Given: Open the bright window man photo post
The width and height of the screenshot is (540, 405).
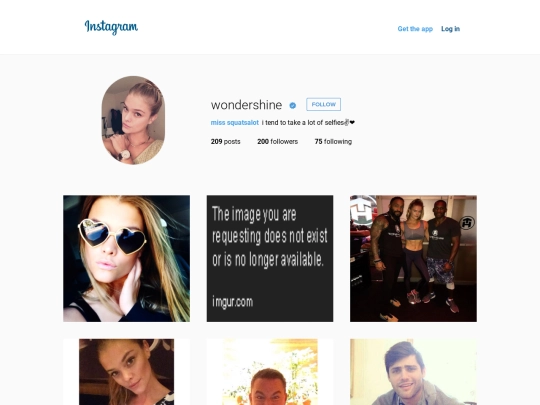Looking at the screenshot, I should point(270,372).
